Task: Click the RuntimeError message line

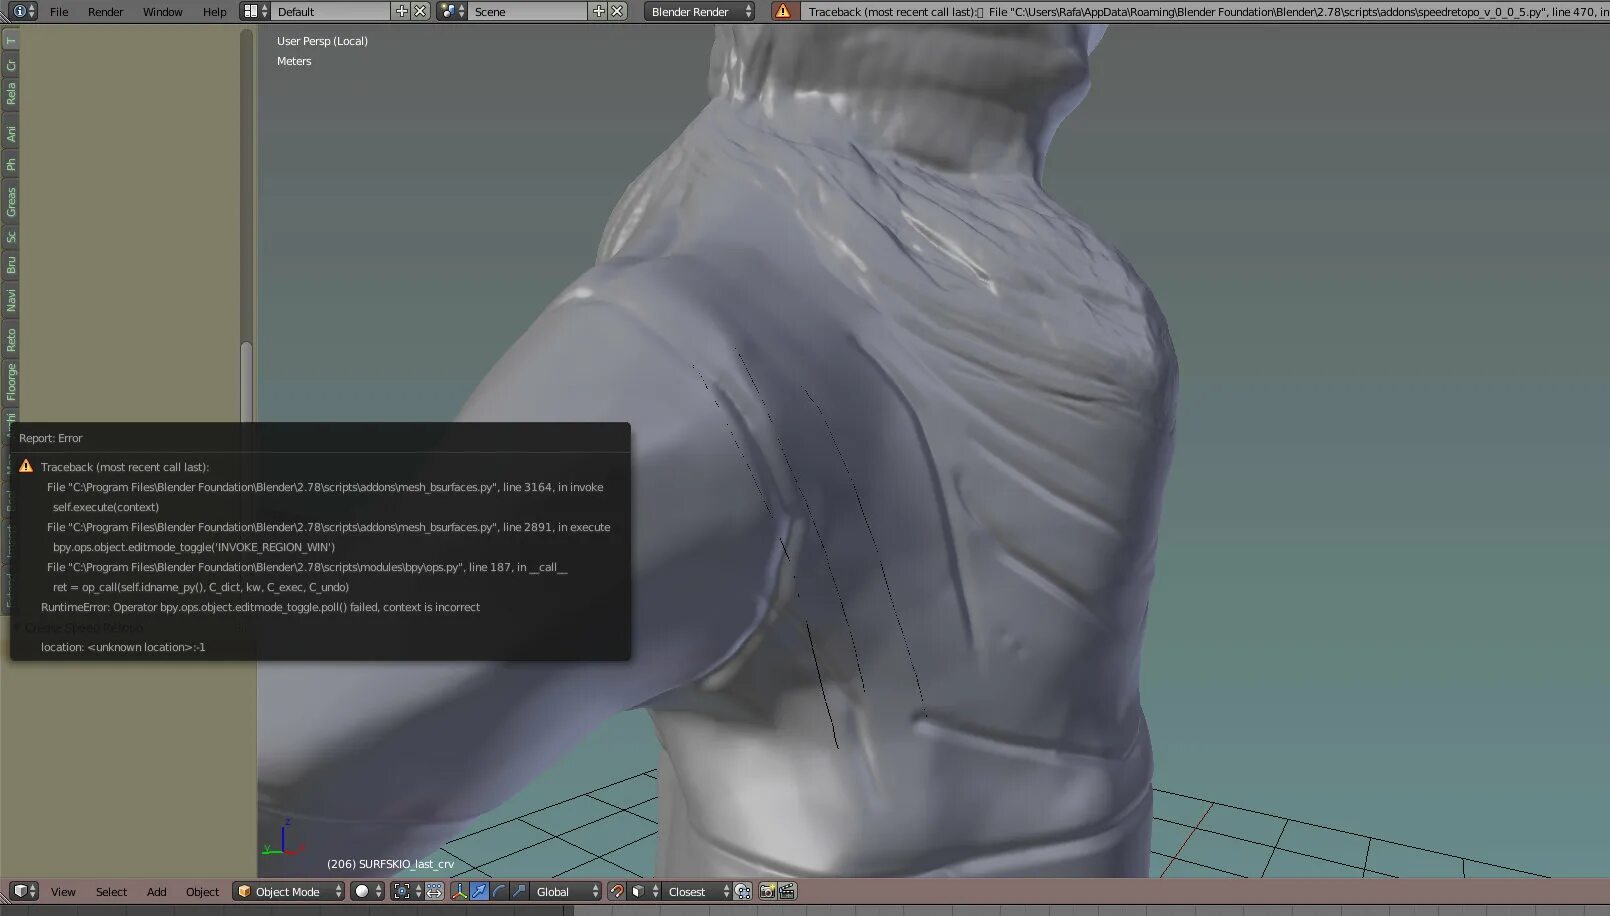Action: [x=260, y=607]
